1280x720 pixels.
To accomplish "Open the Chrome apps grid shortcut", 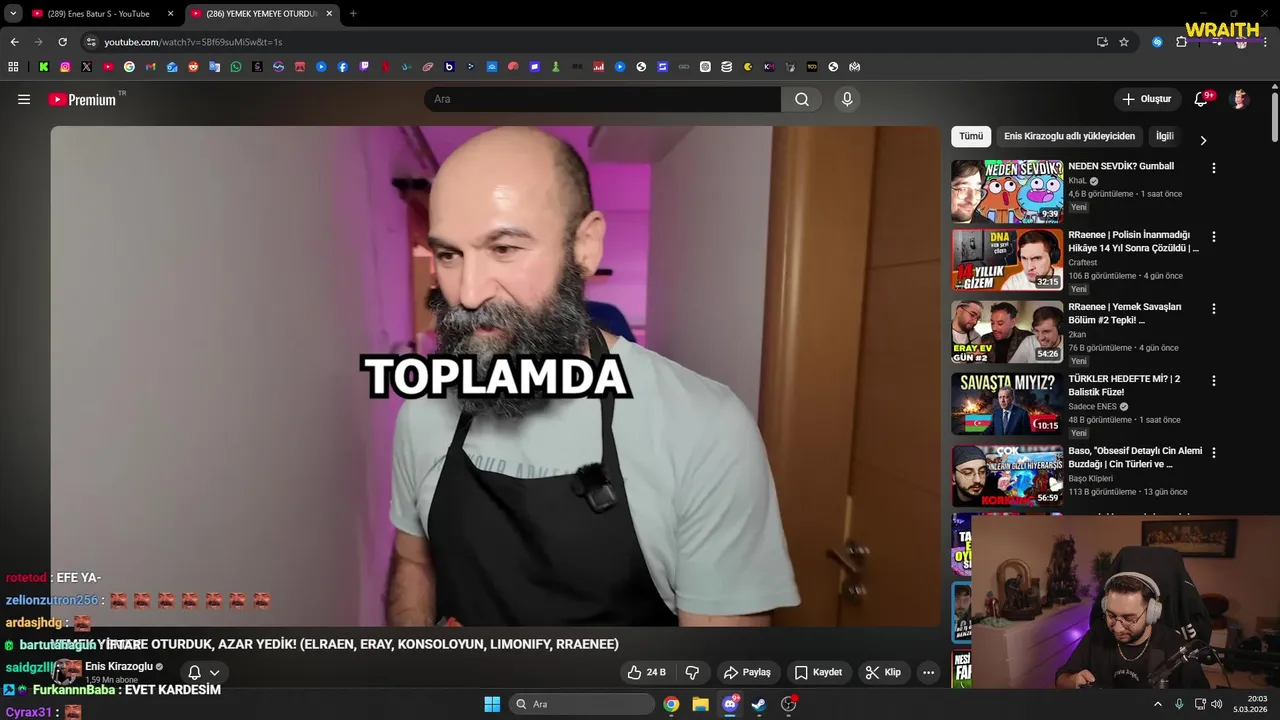I will click(x=13, y=67).
